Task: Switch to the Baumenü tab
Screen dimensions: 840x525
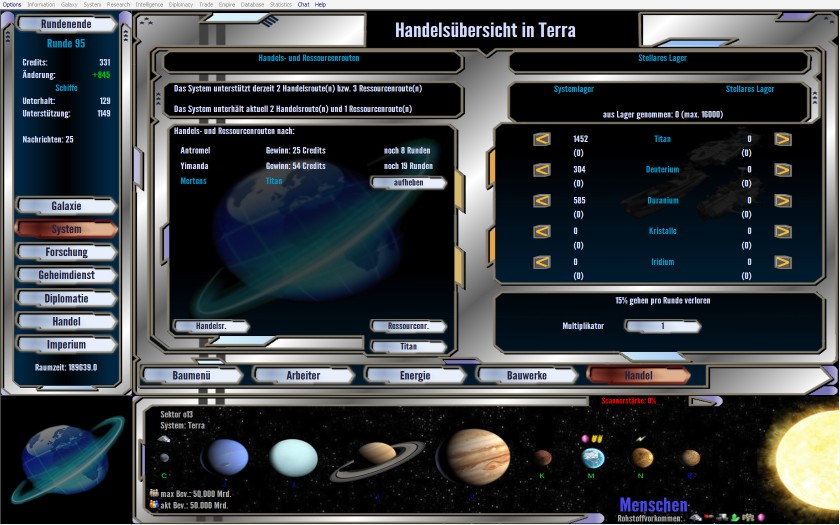Action: [x=190, y=375]
